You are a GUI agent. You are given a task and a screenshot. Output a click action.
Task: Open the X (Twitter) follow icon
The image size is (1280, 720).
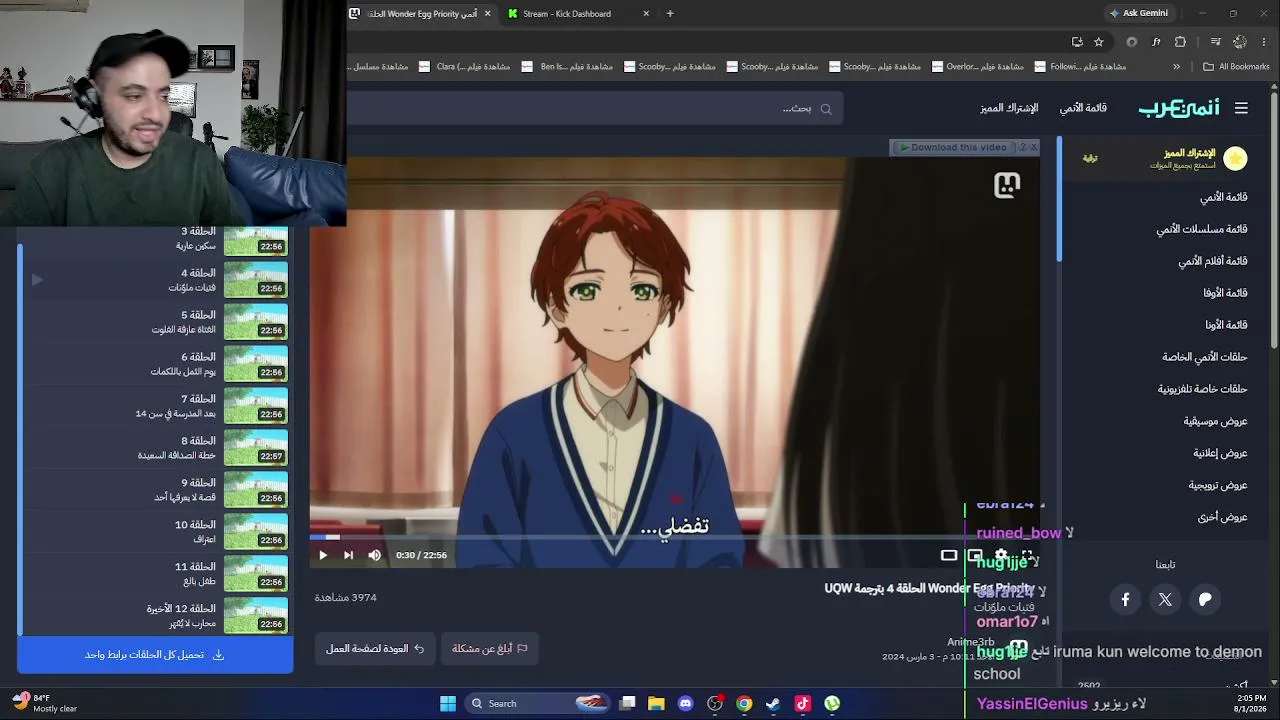click(1165, 599)
